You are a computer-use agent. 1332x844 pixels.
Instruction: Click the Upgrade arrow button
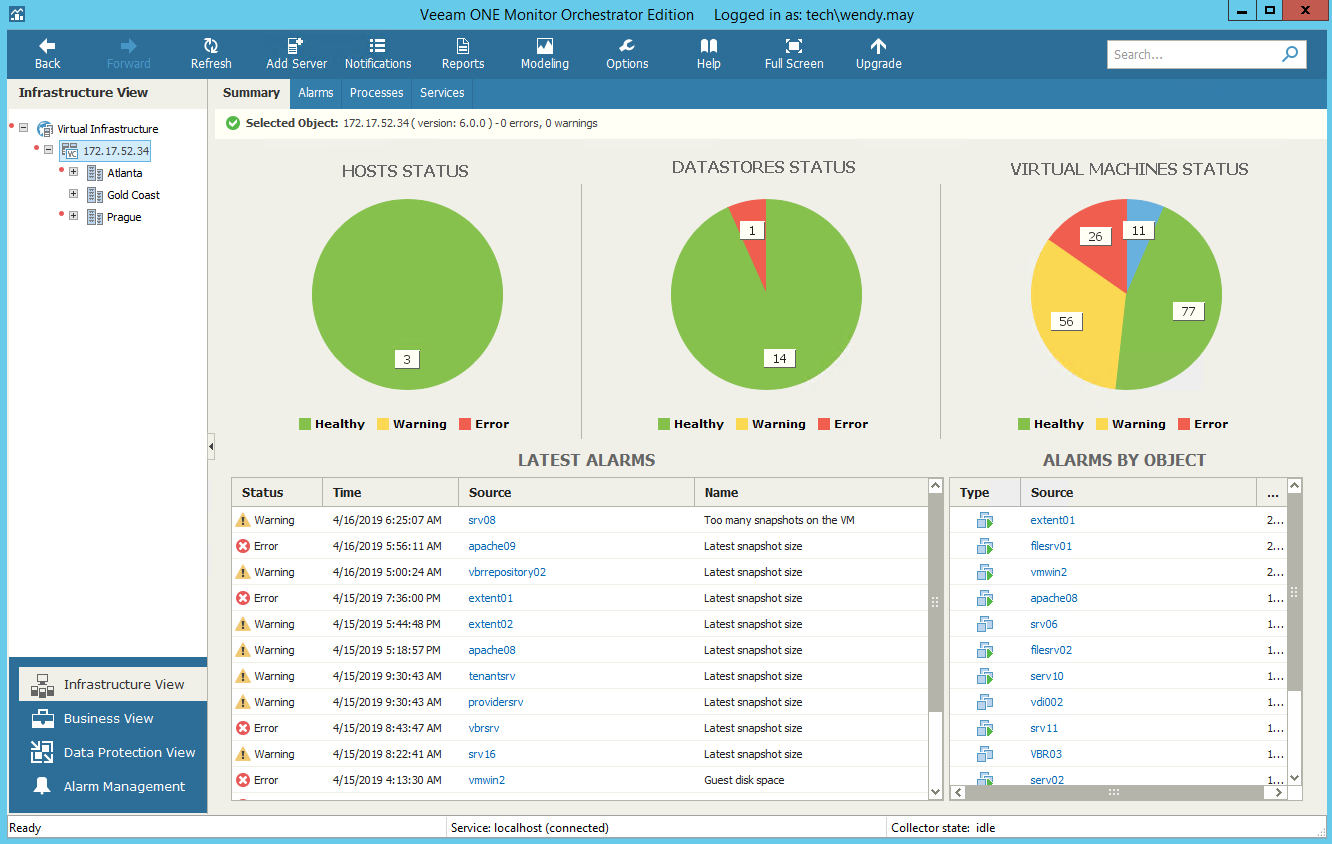point(878,46)
